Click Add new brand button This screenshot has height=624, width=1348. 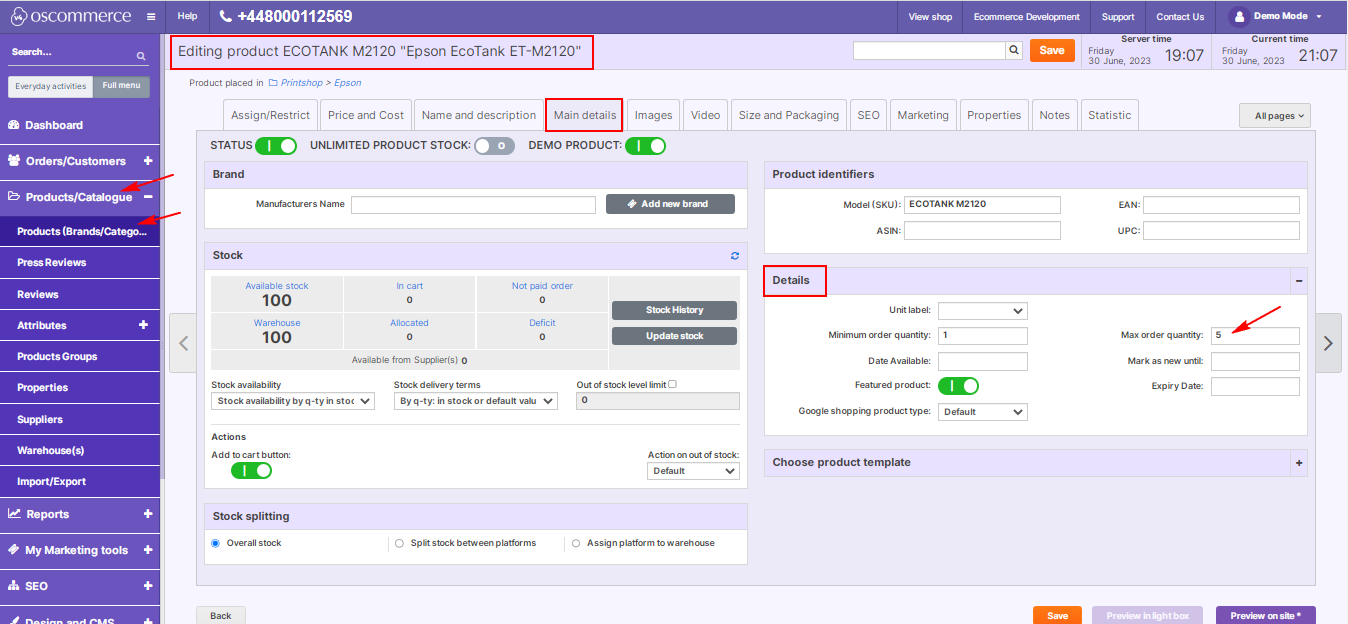pyautogui.click(x=670, y=204)
